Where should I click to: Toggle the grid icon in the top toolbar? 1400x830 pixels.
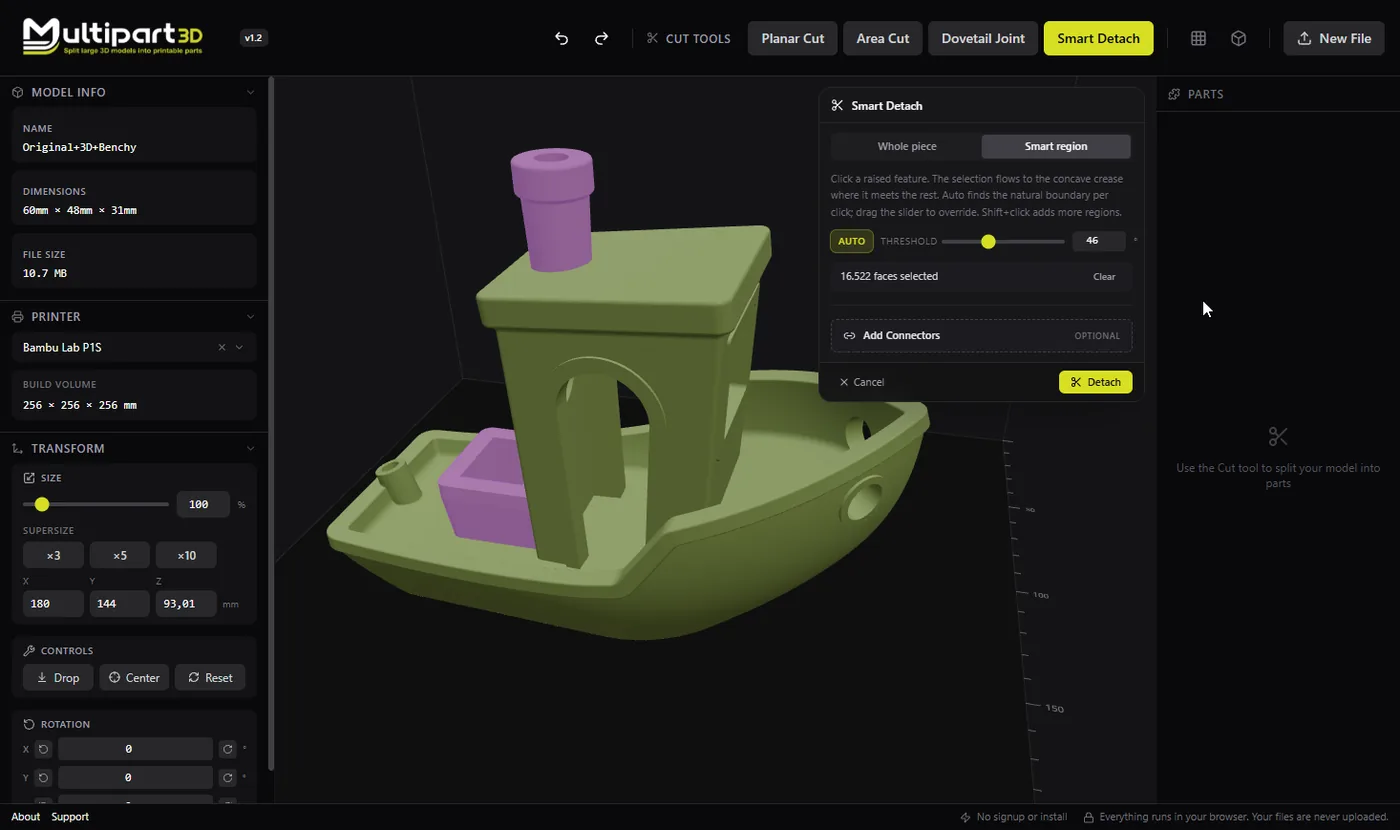coord(1198,39)
